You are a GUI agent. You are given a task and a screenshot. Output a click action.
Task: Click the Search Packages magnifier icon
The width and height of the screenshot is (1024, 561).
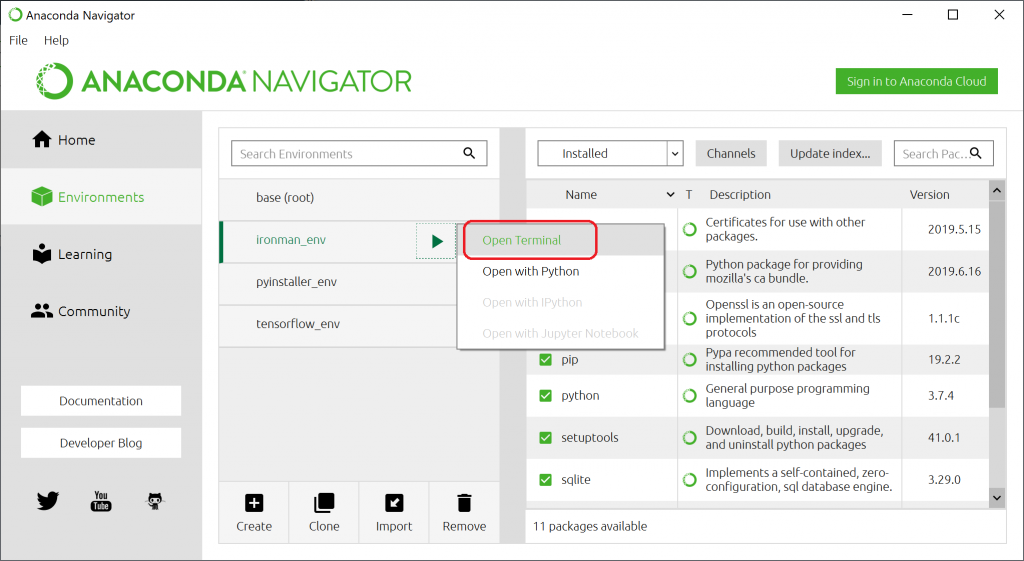pos(976,153)
